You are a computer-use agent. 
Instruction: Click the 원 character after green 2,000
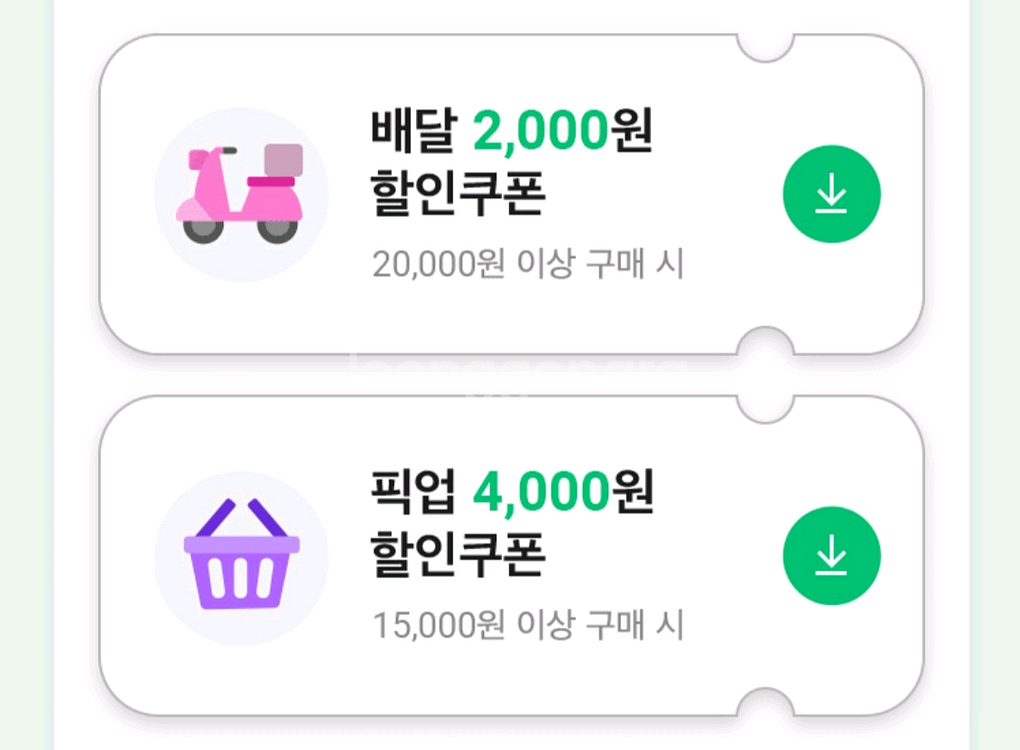pos(632,131)
